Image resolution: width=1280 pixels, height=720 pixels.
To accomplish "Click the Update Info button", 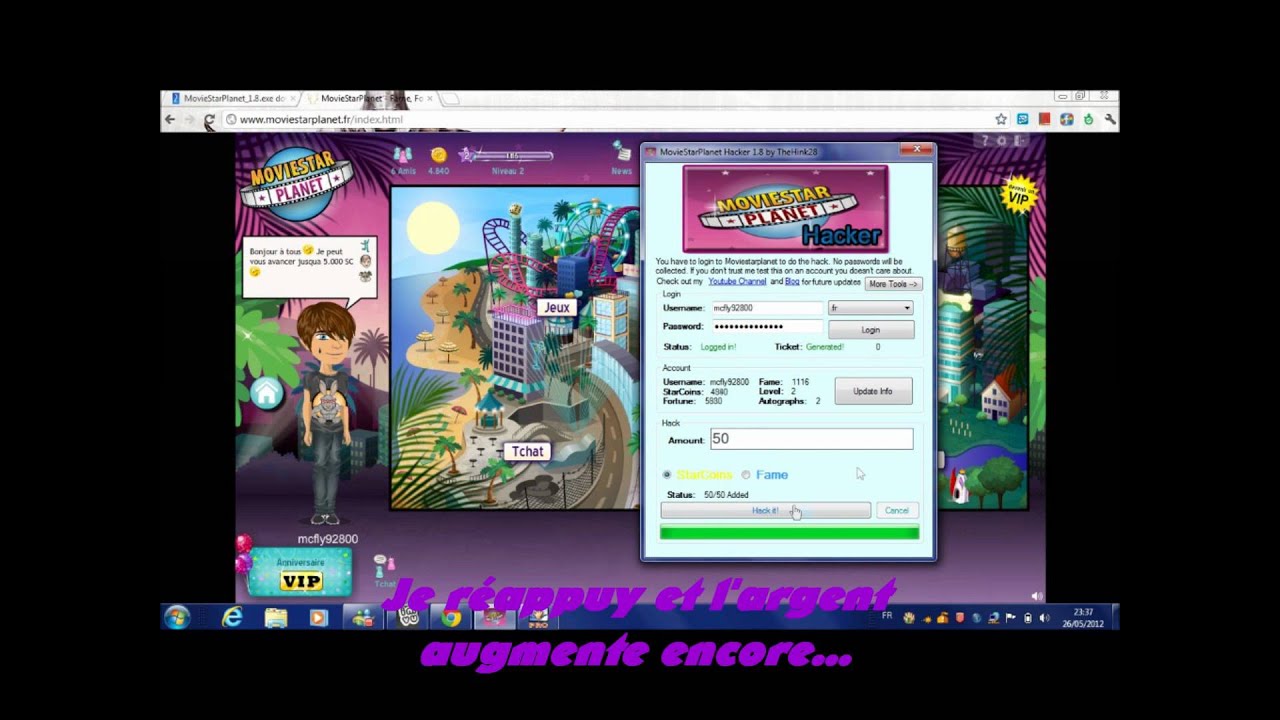I will (x=873, y=391).
